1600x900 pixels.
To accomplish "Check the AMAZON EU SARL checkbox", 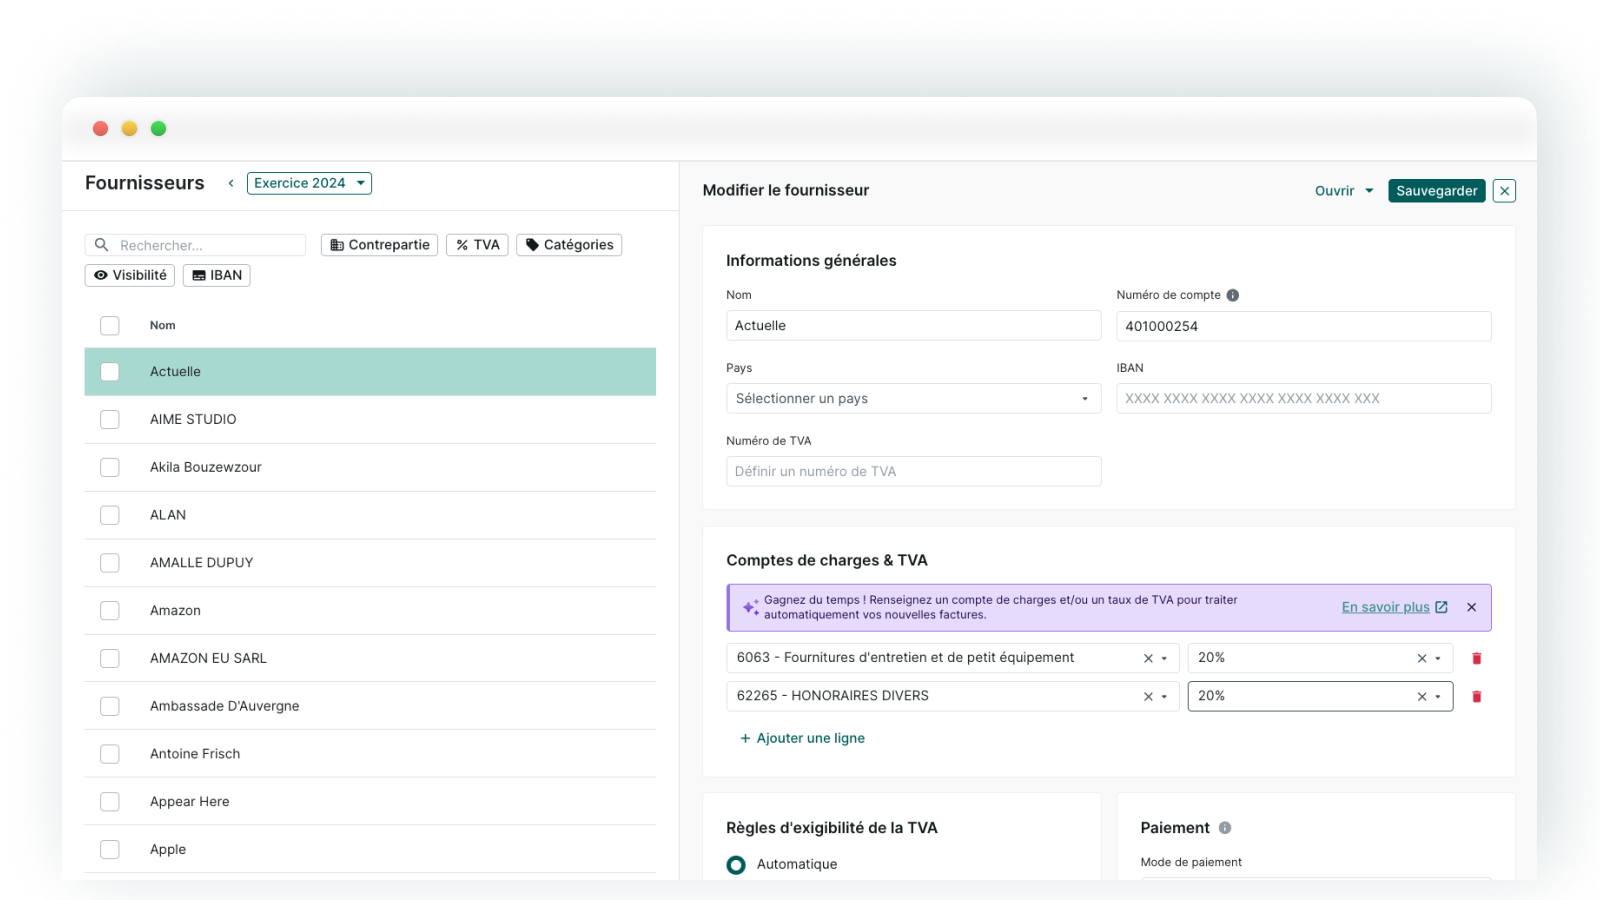I will coord(110,658).
